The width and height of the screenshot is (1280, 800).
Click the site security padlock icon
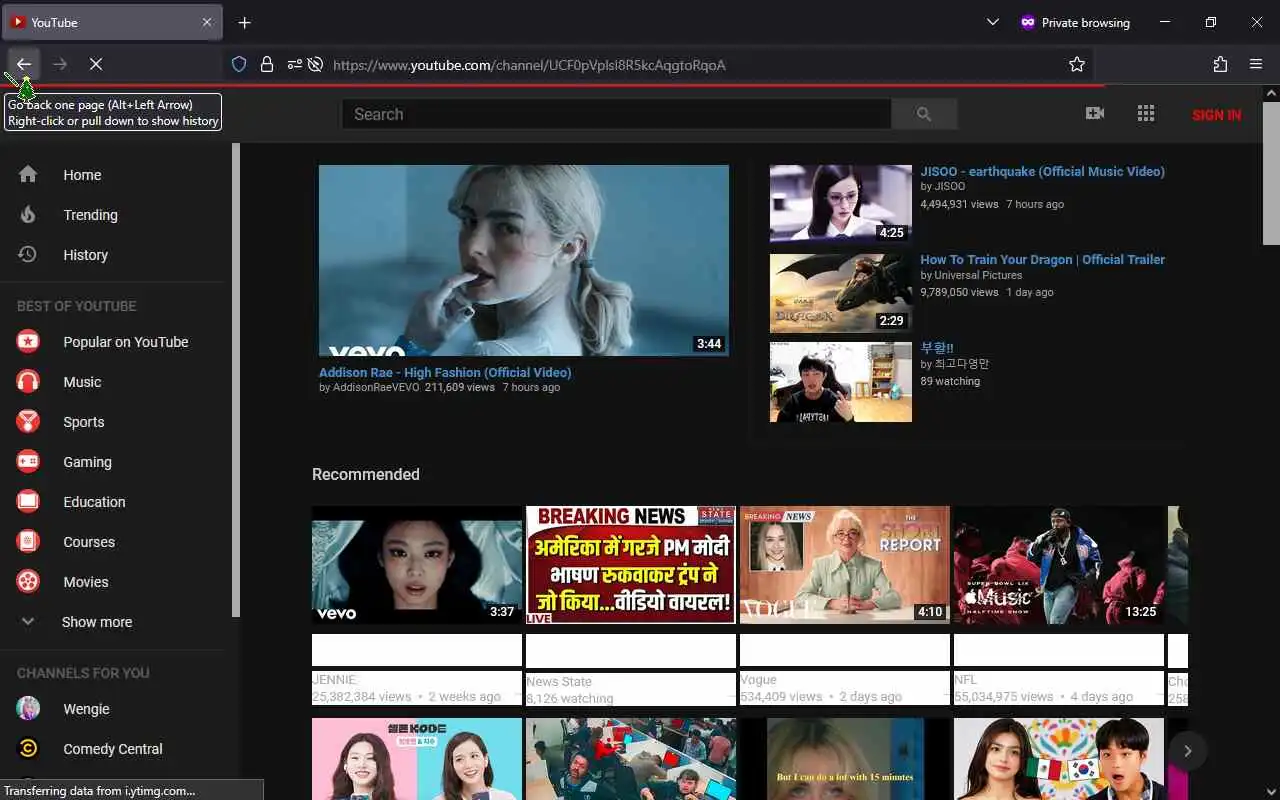pyautogui.click(x=267, y=64)
